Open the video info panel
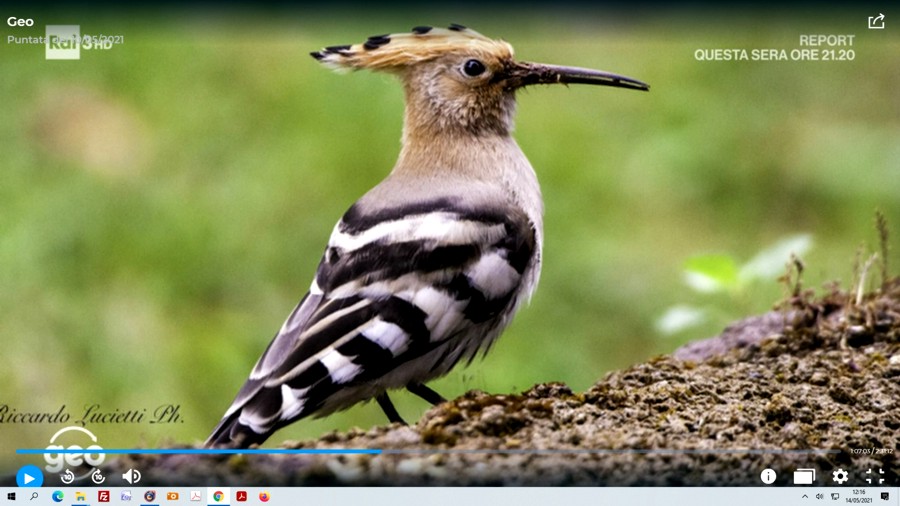The height and width of the screenshot is (506, 900). pos(768,477)
